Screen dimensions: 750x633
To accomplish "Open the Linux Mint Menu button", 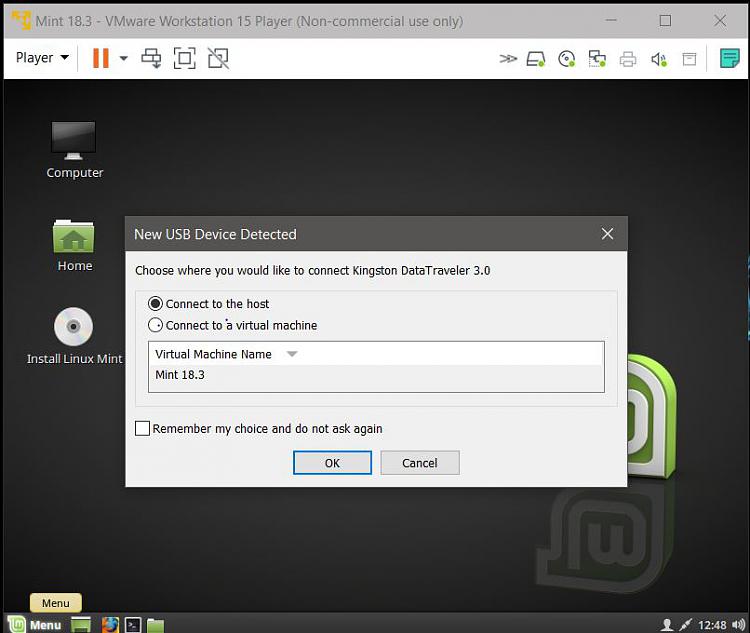I will coord(35,624).
